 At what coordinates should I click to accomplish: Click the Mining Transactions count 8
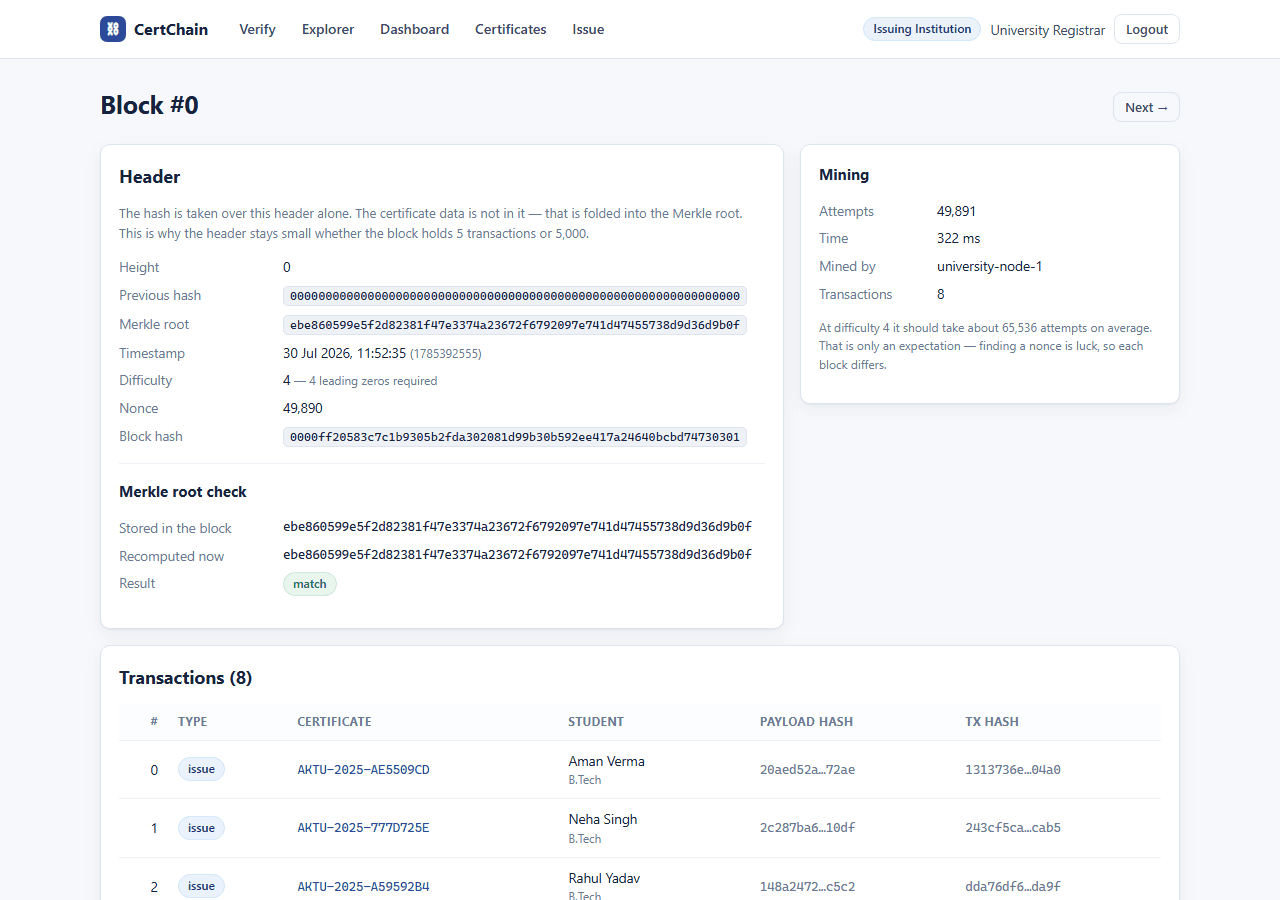[941, 294]
